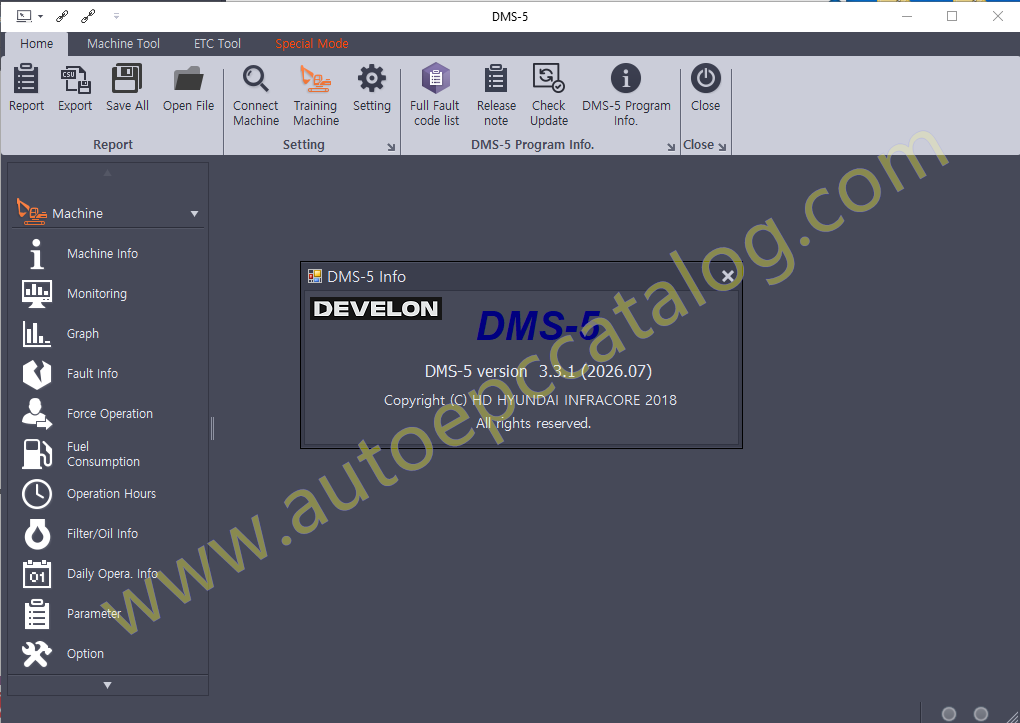Expand DMS-5 Program Info group launcher
Screen dimensions: 1020x723
(x=671, y=147)
